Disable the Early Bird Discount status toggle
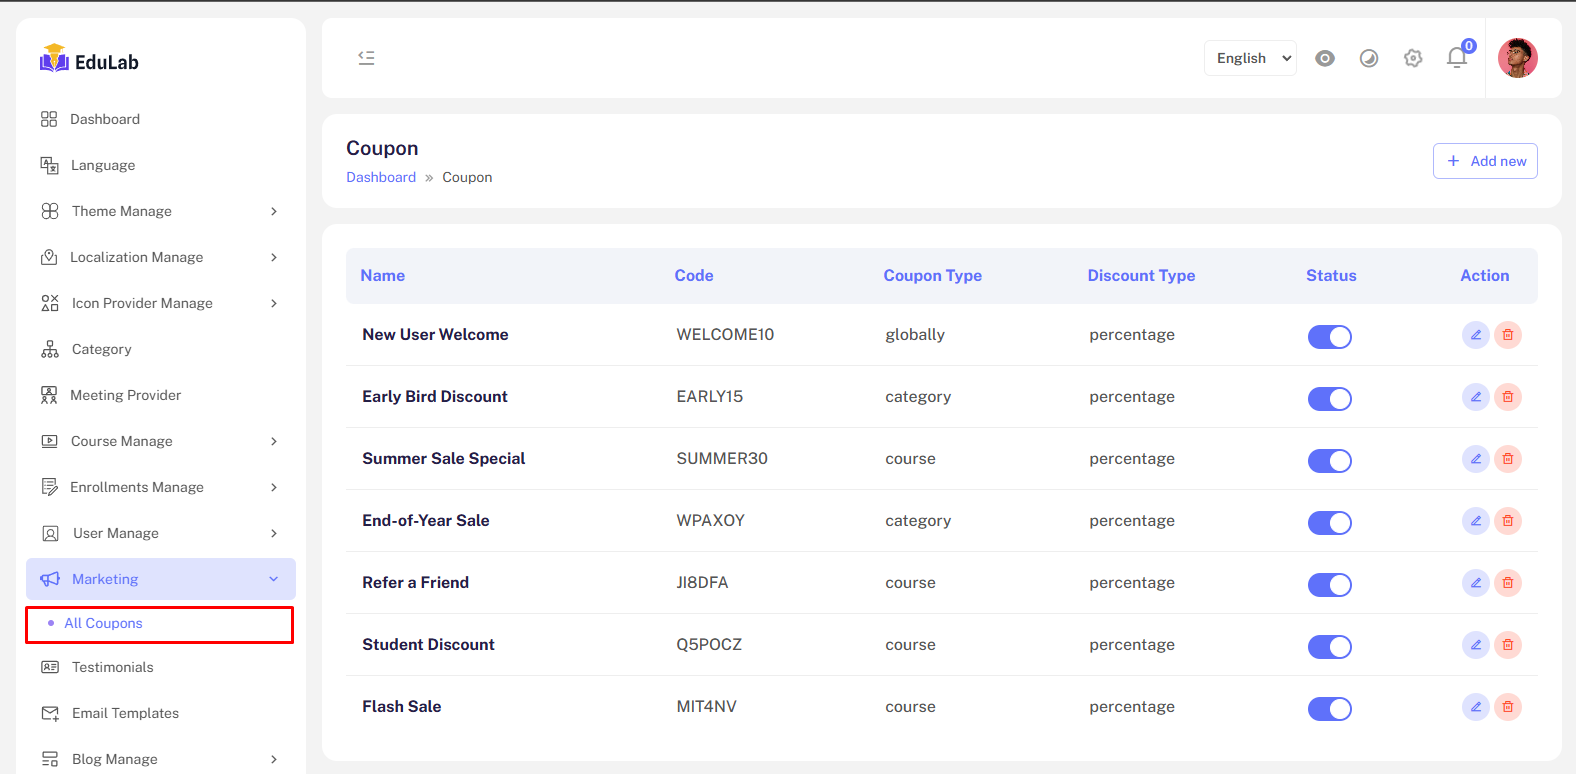This screenshot has width=1576, height=774. pos(1329,399)
